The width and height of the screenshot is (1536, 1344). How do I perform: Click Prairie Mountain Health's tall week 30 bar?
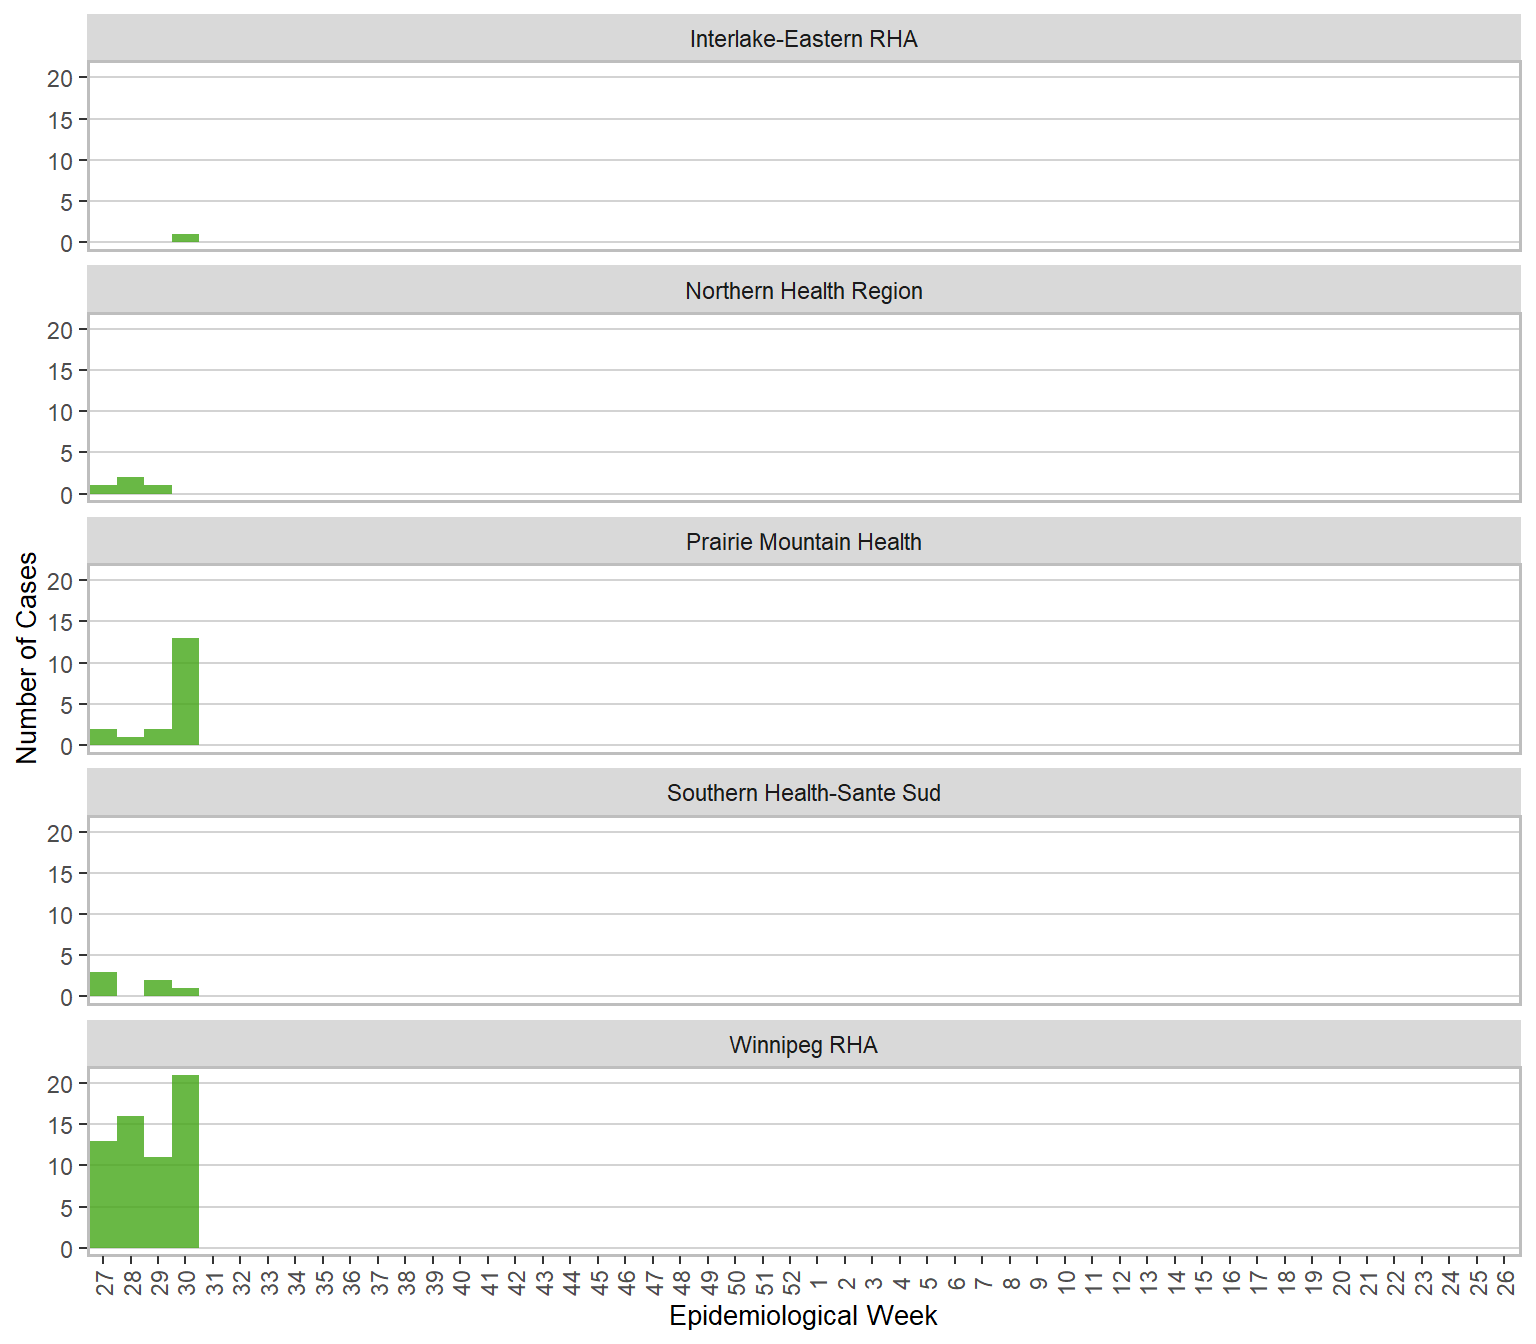185,692
